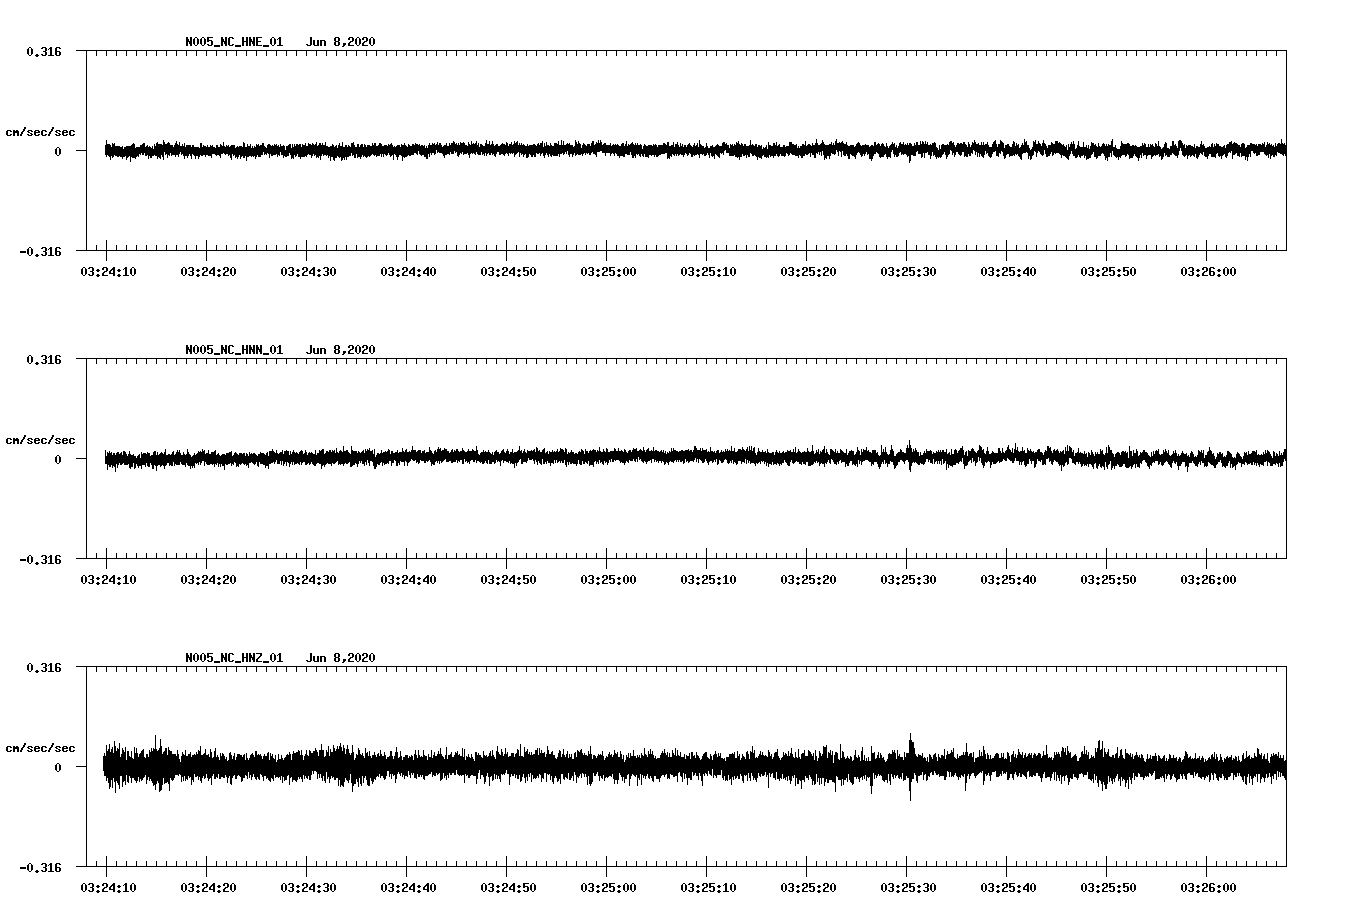Viewport: 1358px width, 924px height.
Task: Click the small spike at 03:25:30 in HNN trace
Action: click(x=909, y=455)
